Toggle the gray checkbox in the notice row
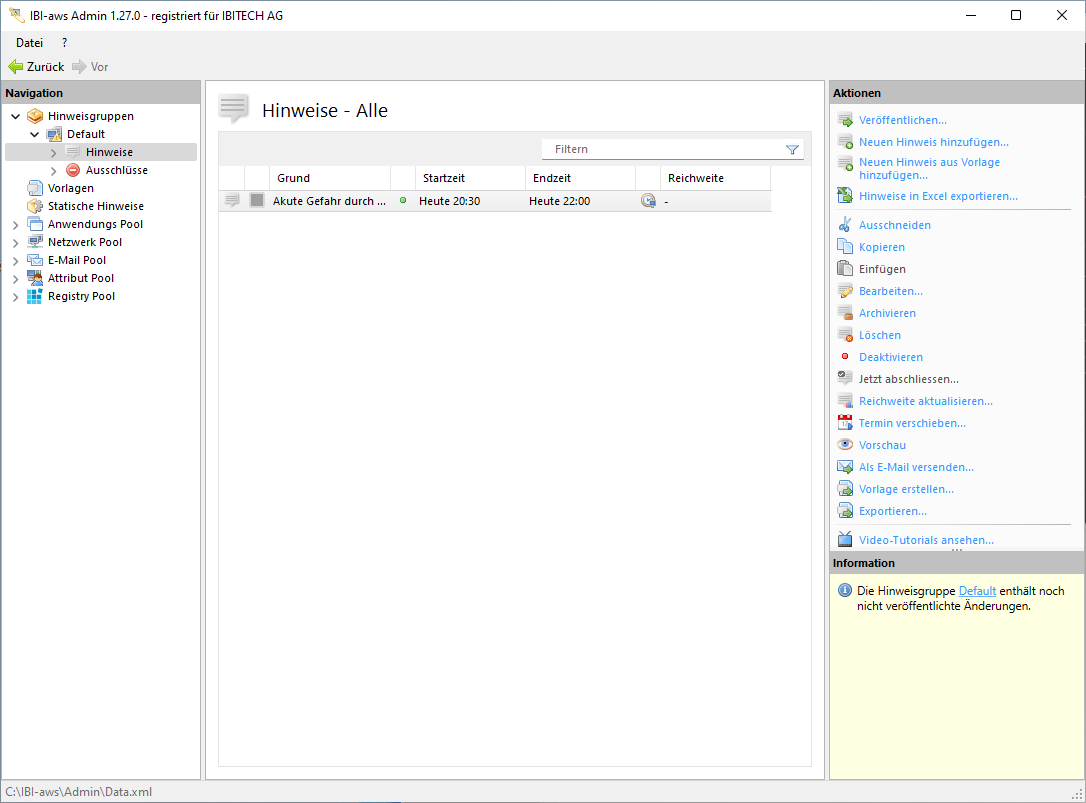Viewport: 1086px width, 803px height. (x=257, y=201)
